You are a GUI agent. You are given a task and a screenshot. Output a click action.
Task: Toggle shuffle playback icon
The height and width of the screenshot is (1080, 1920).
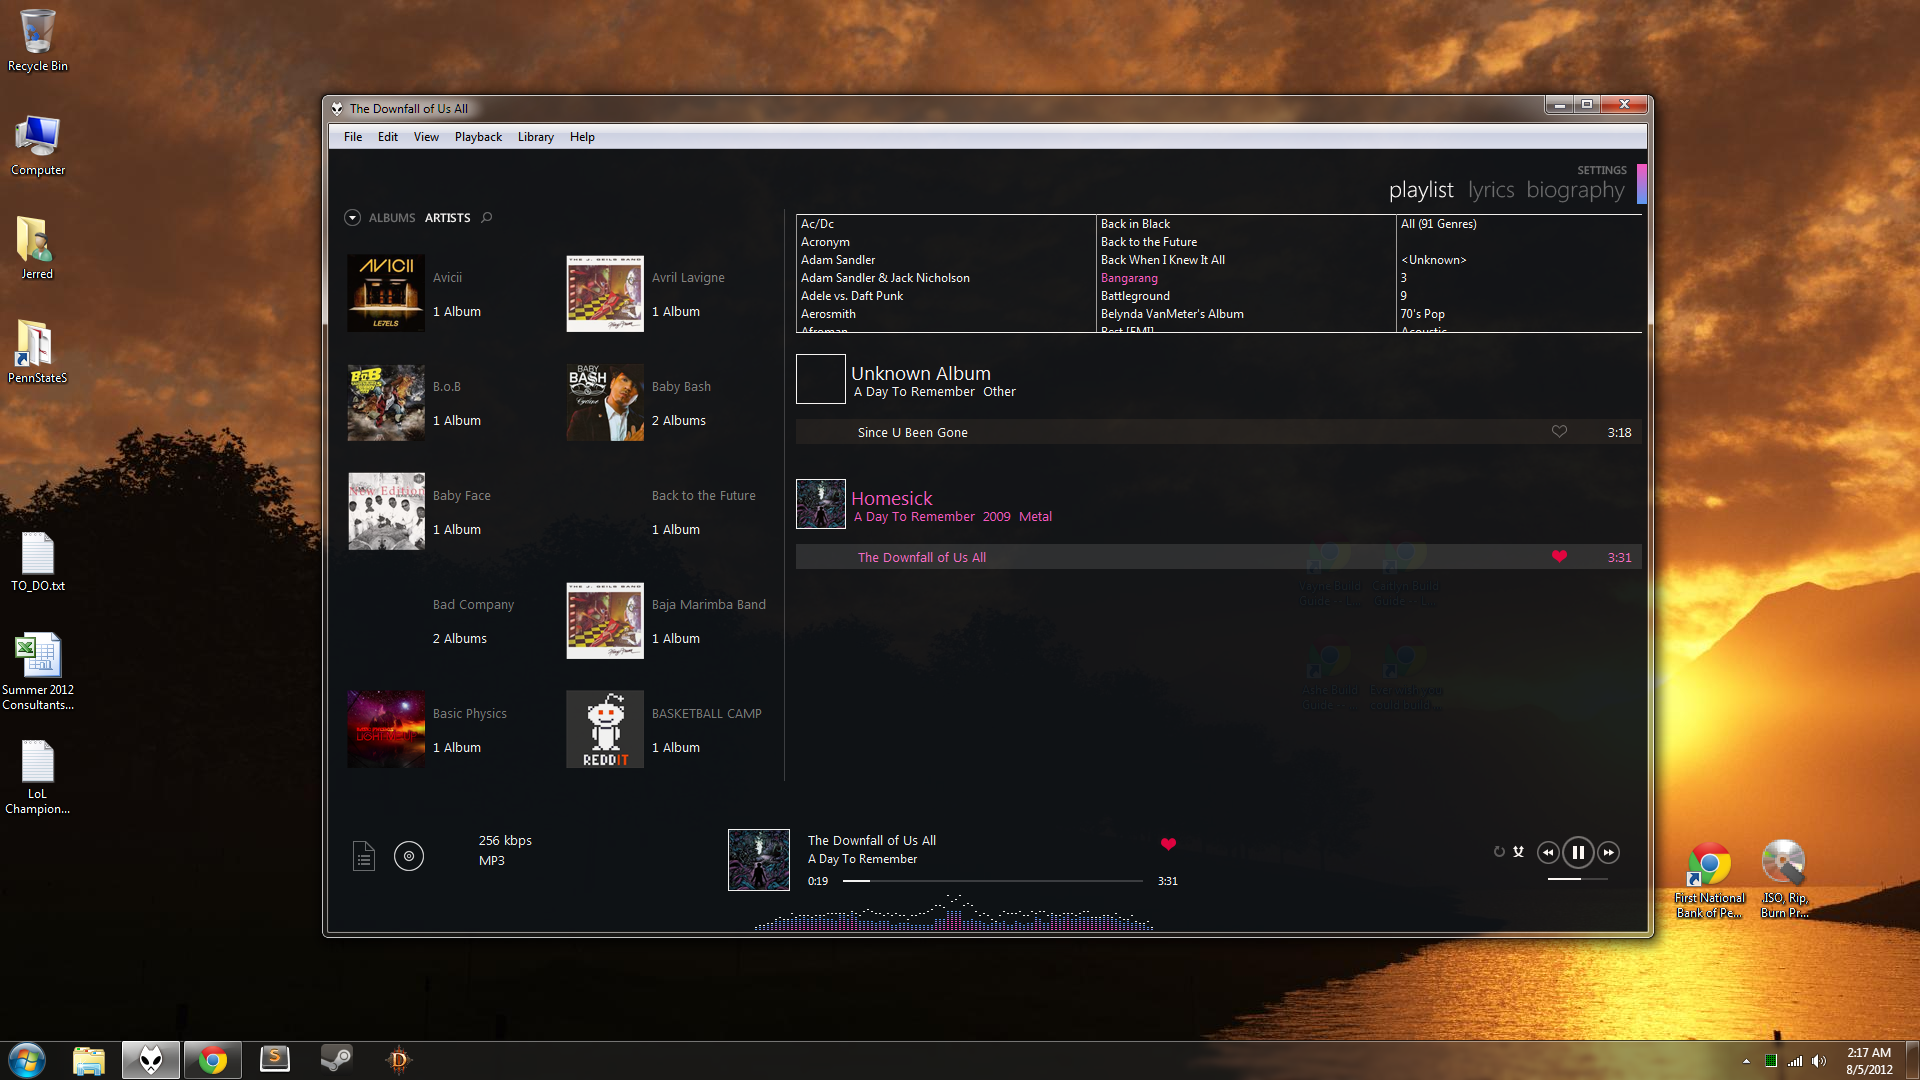tap(1518, 852)
